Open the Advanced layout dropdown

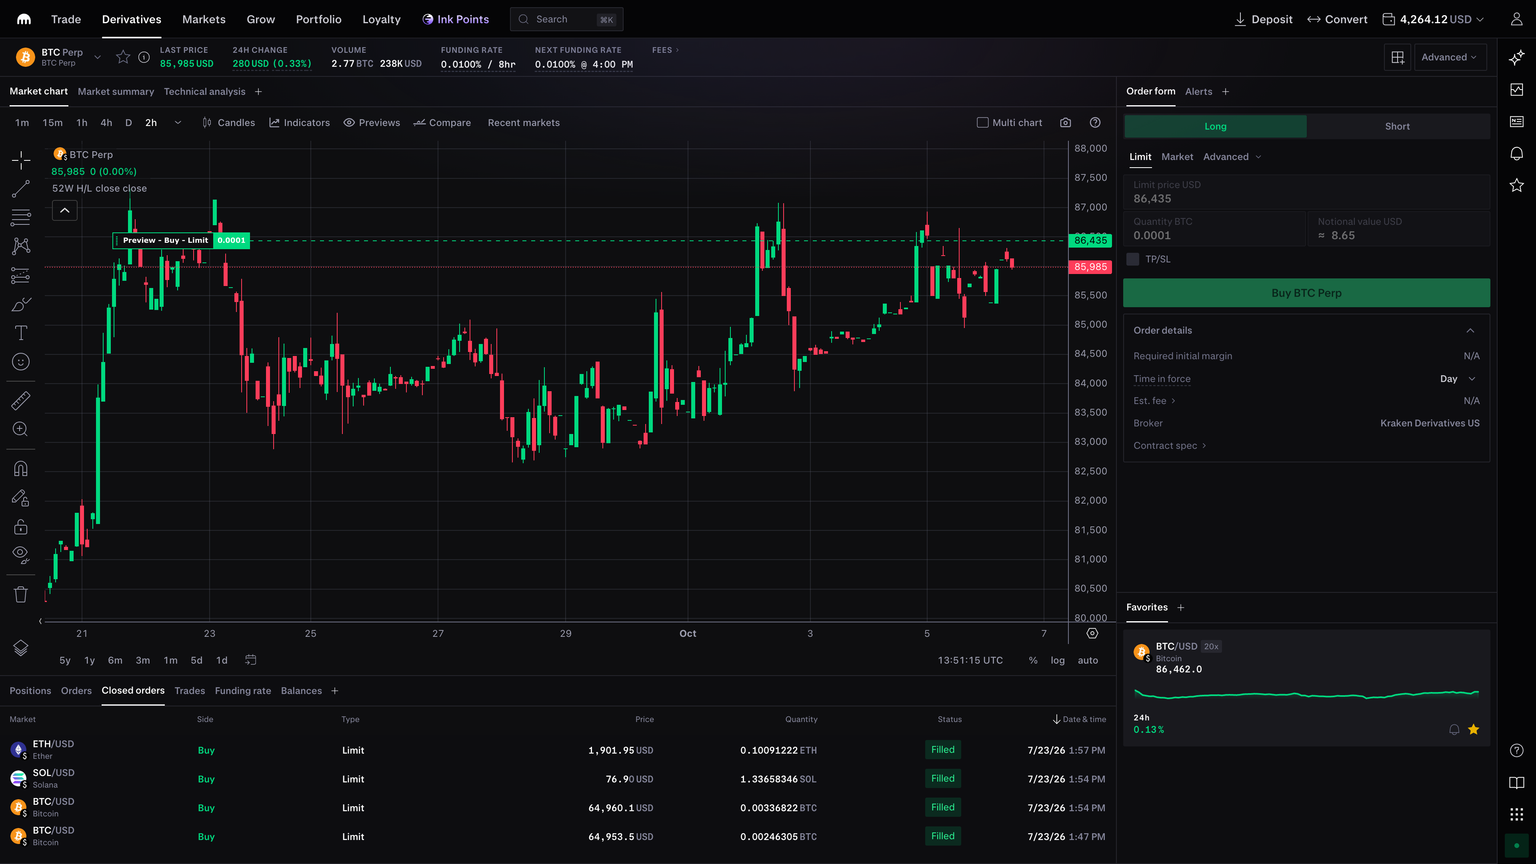[1450, 57]
